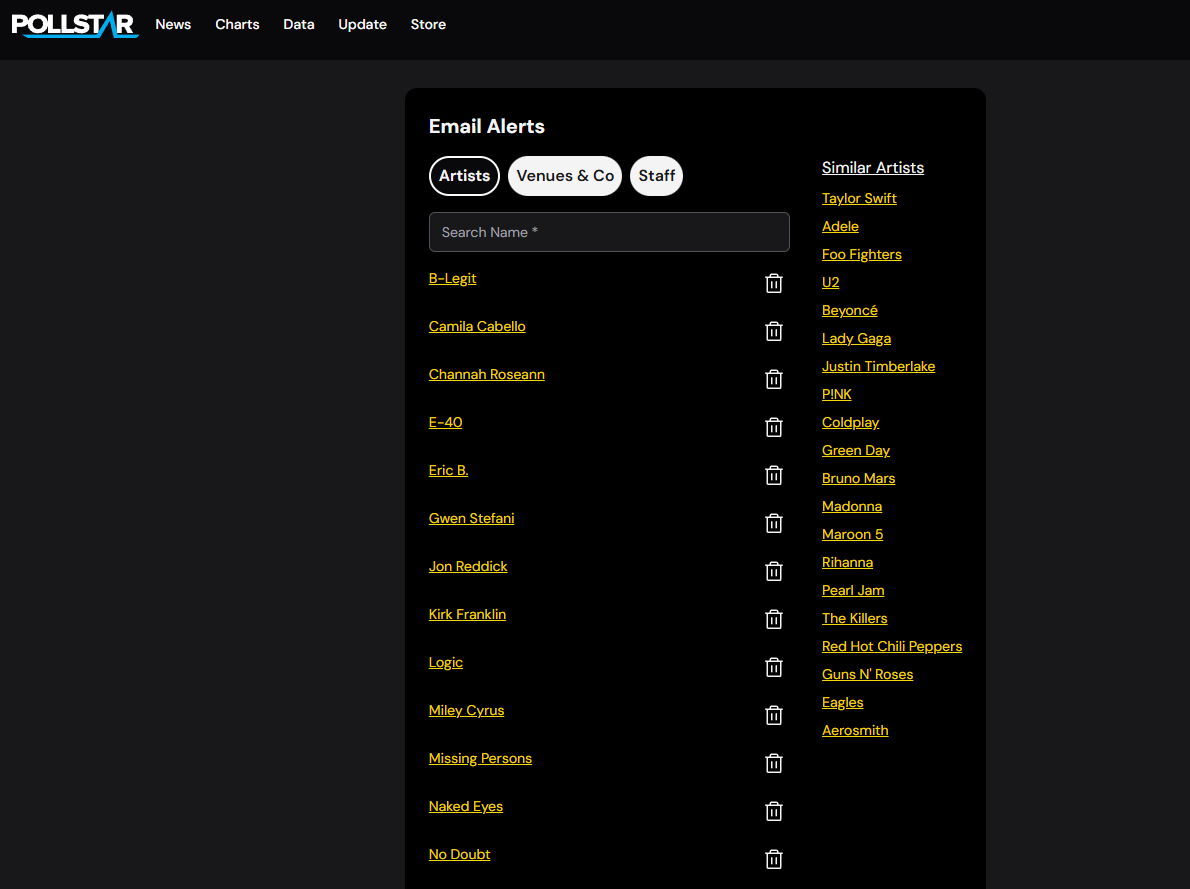Delete the B-Legit alert trash icon

tap(773, 283)
